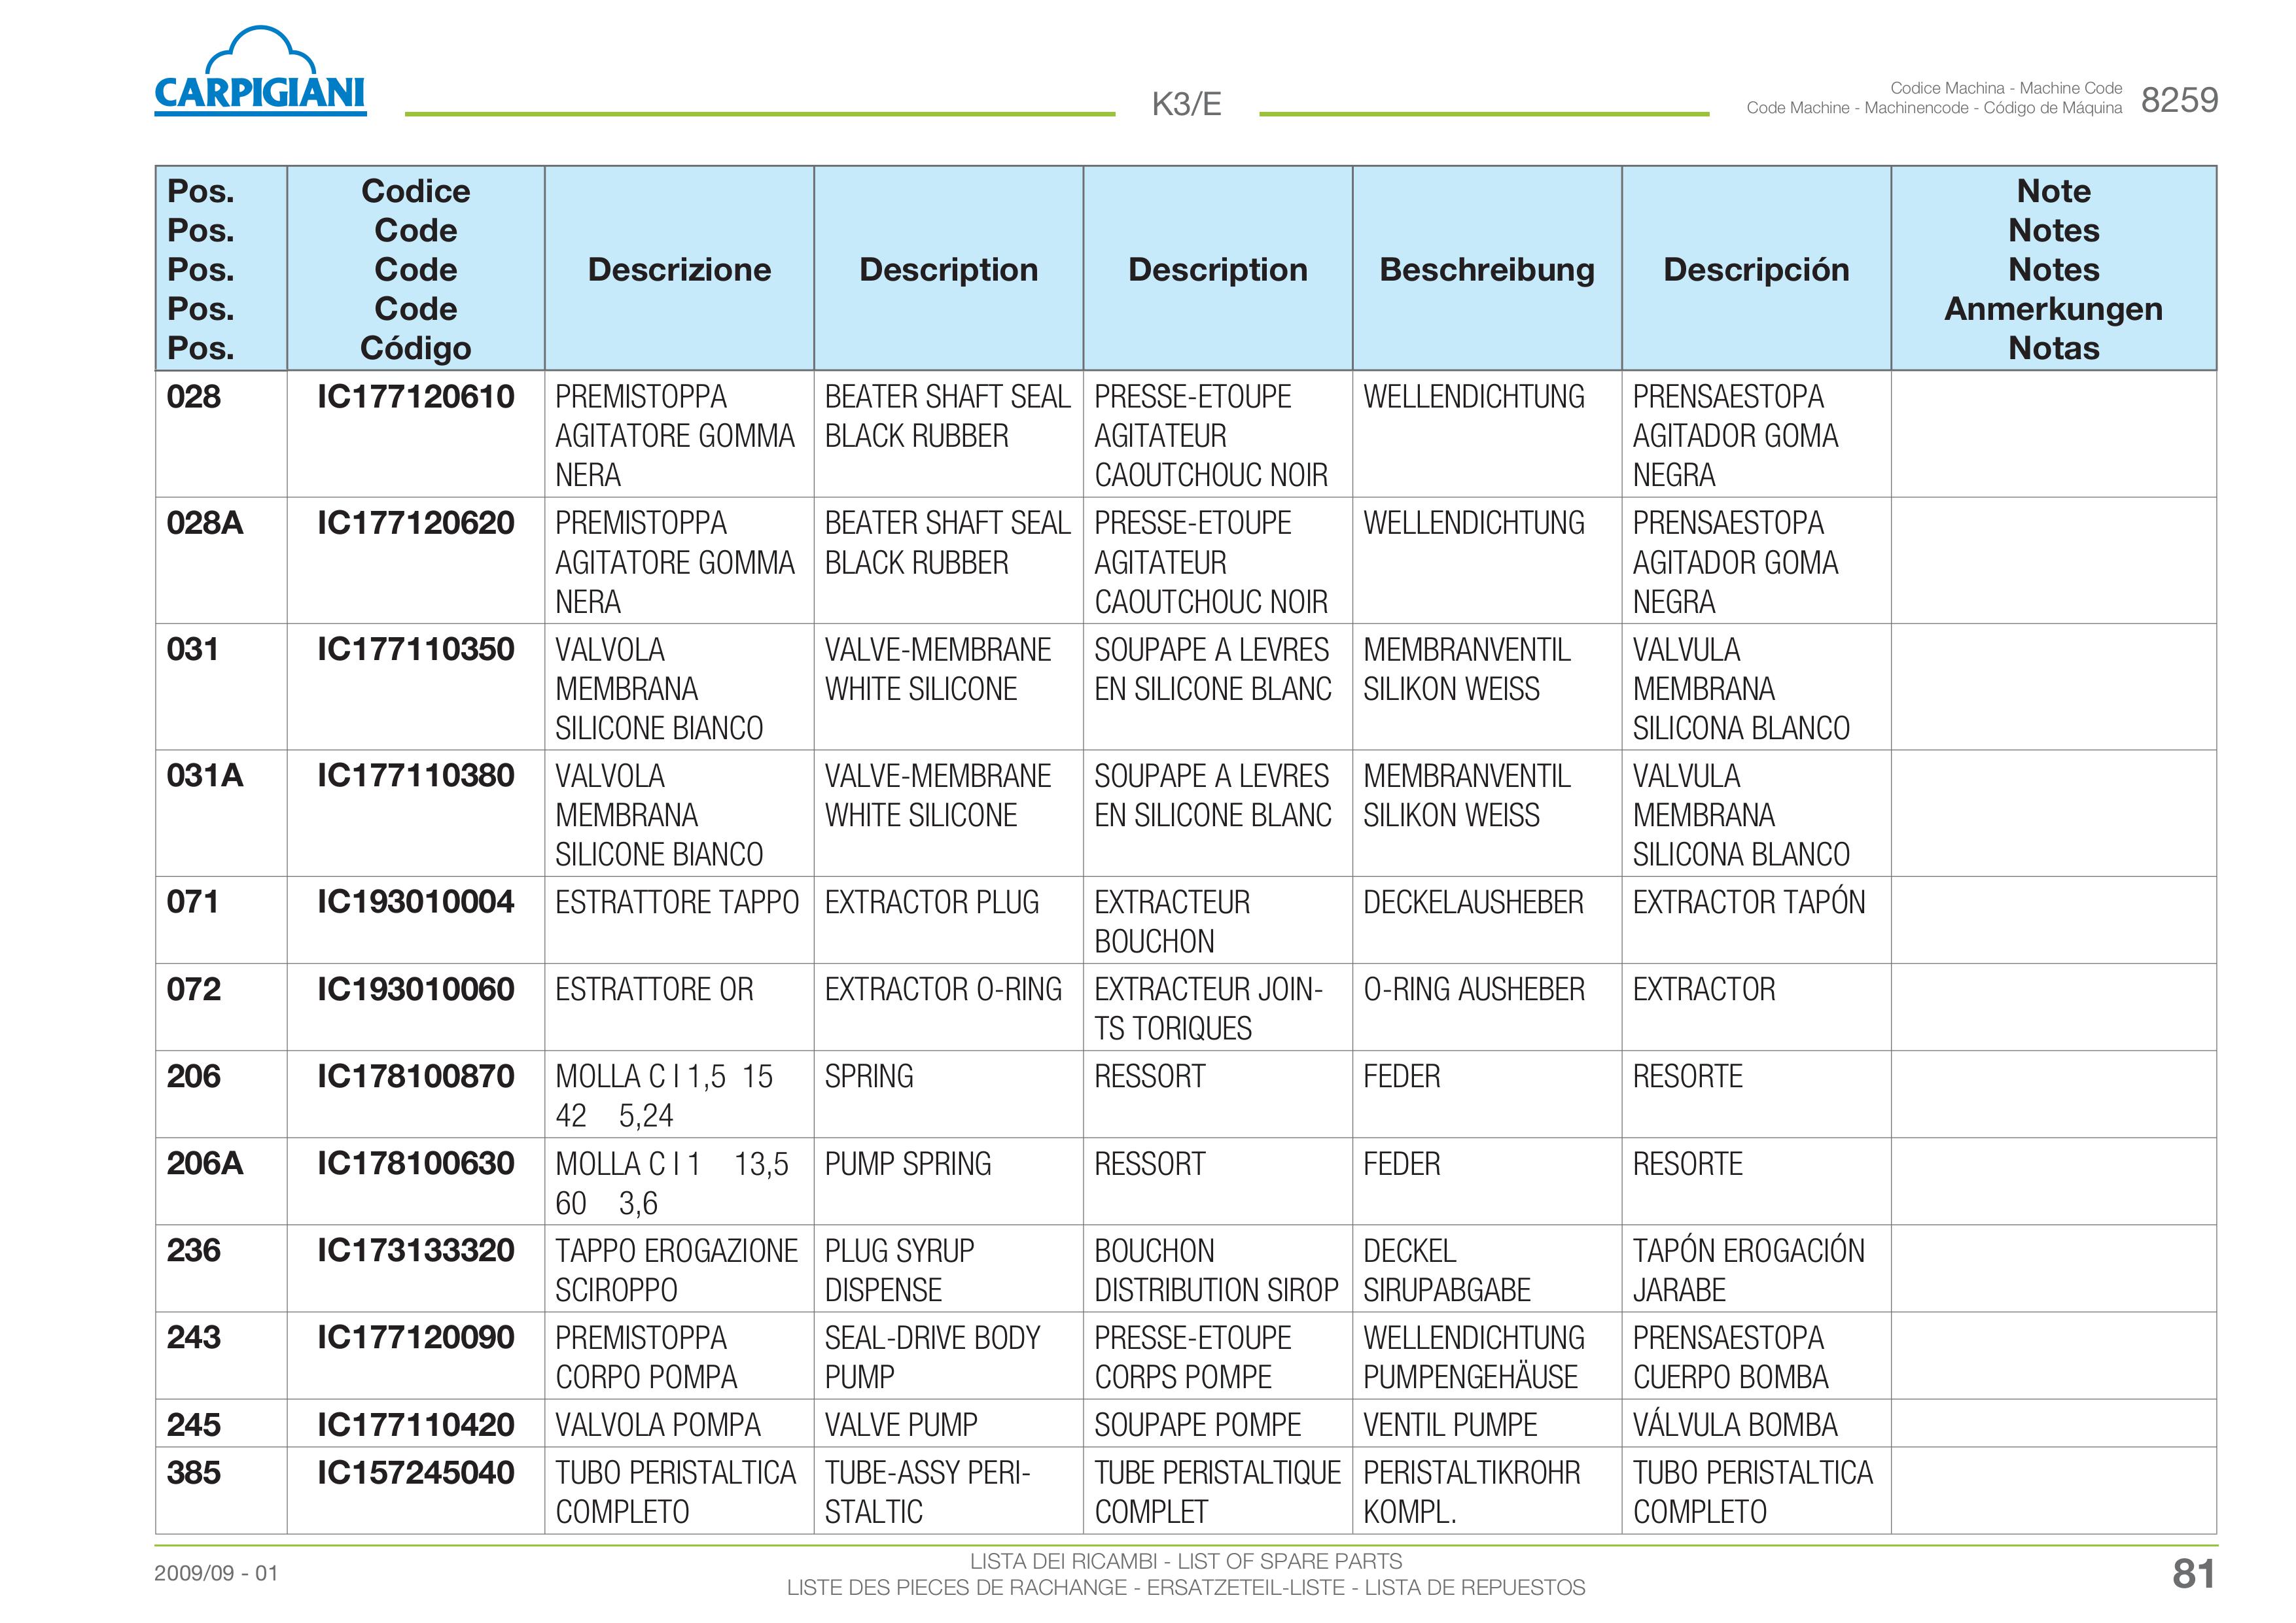Click machine code 8259 in header
The width and height of the screenshot is (2296, 1623).
[2179, 100]
